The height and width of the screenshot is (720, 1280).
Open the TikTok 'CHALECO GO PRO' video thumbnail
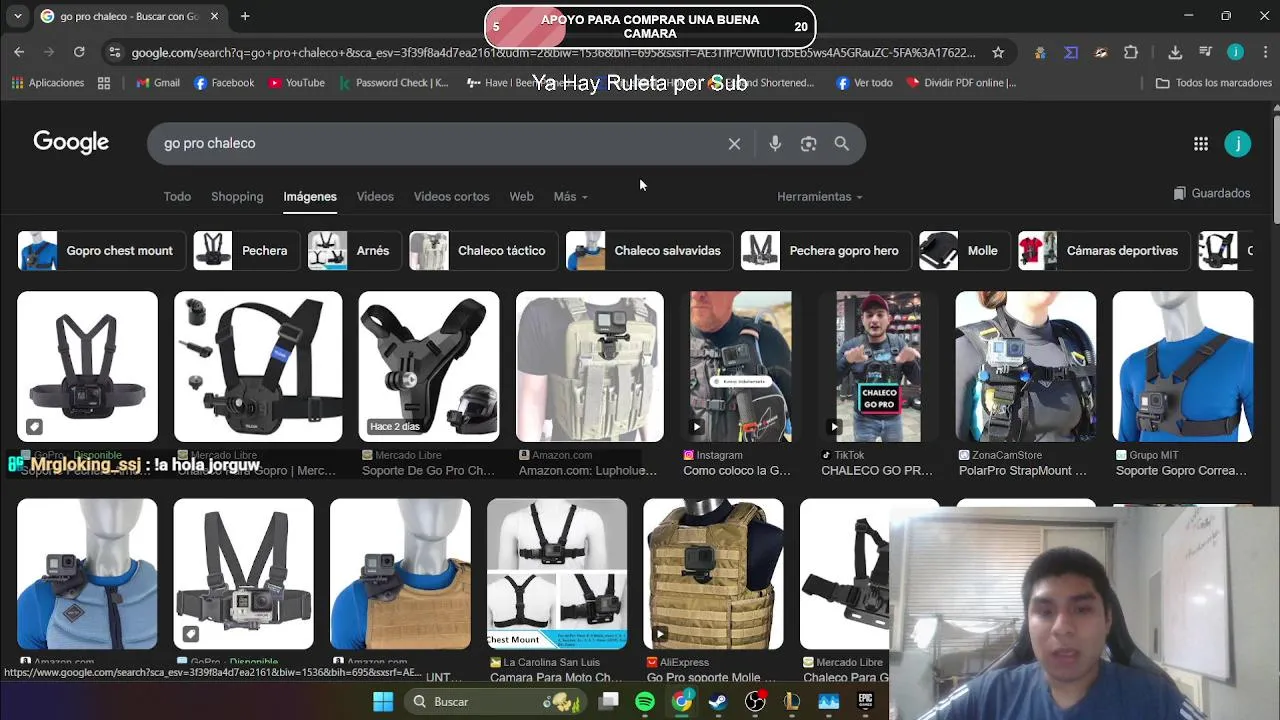point(878,366)
